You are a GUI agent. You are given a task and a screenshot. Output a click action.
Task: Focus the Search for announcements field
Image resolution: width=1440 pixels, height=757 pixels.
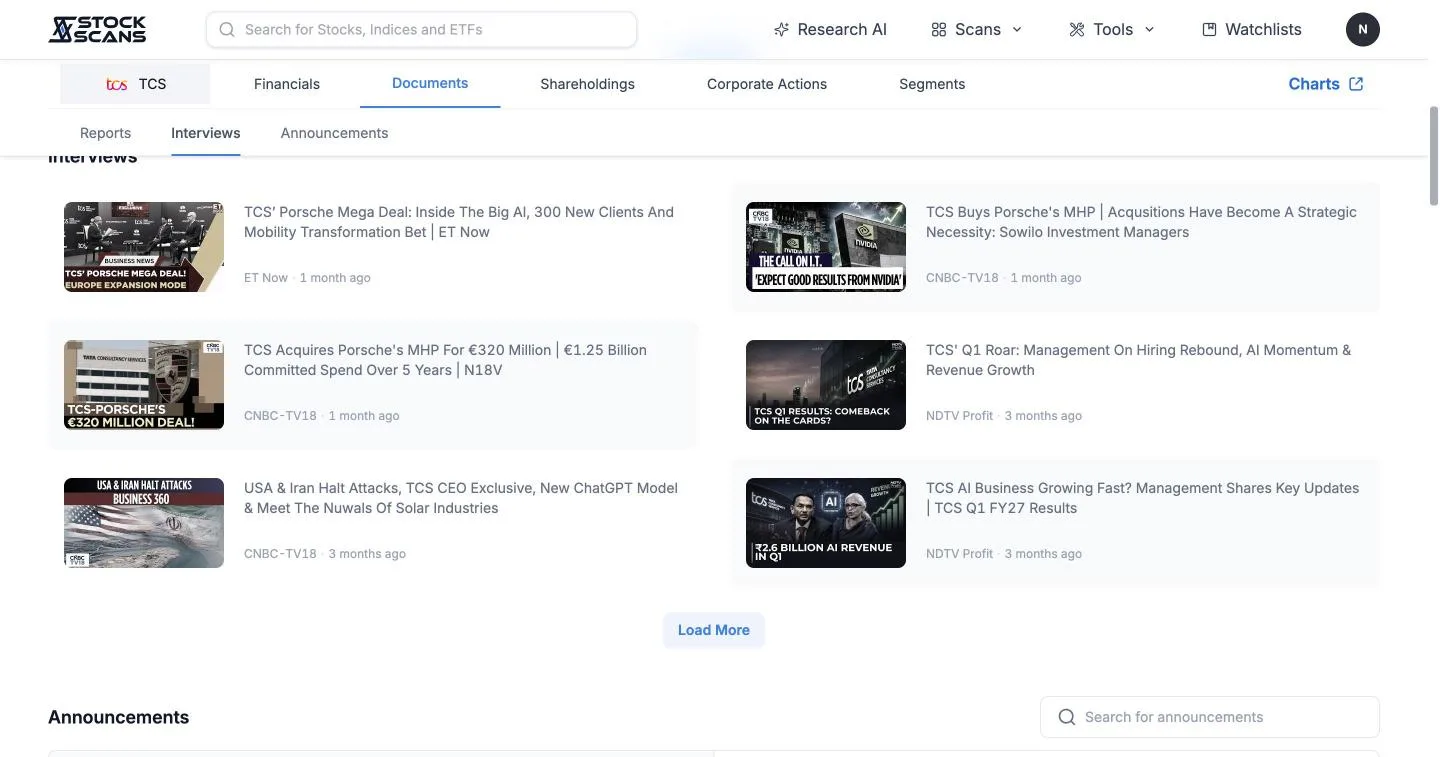click(x=1210, y=717)
